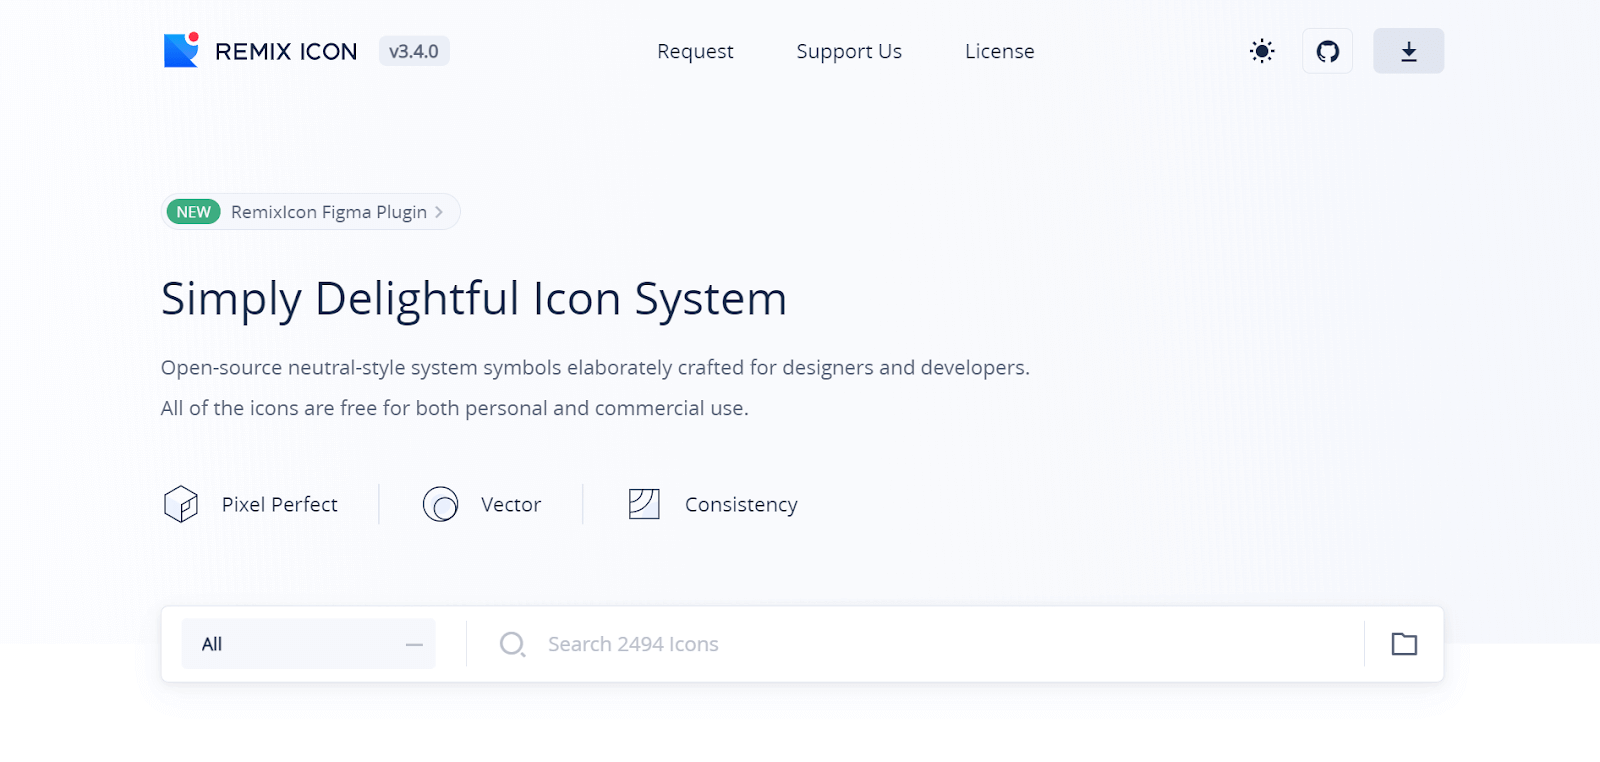The width and height of the screenshot is (1600, 762).
Task: Open the GitHub repository icon
Action: click(1328, 51)
